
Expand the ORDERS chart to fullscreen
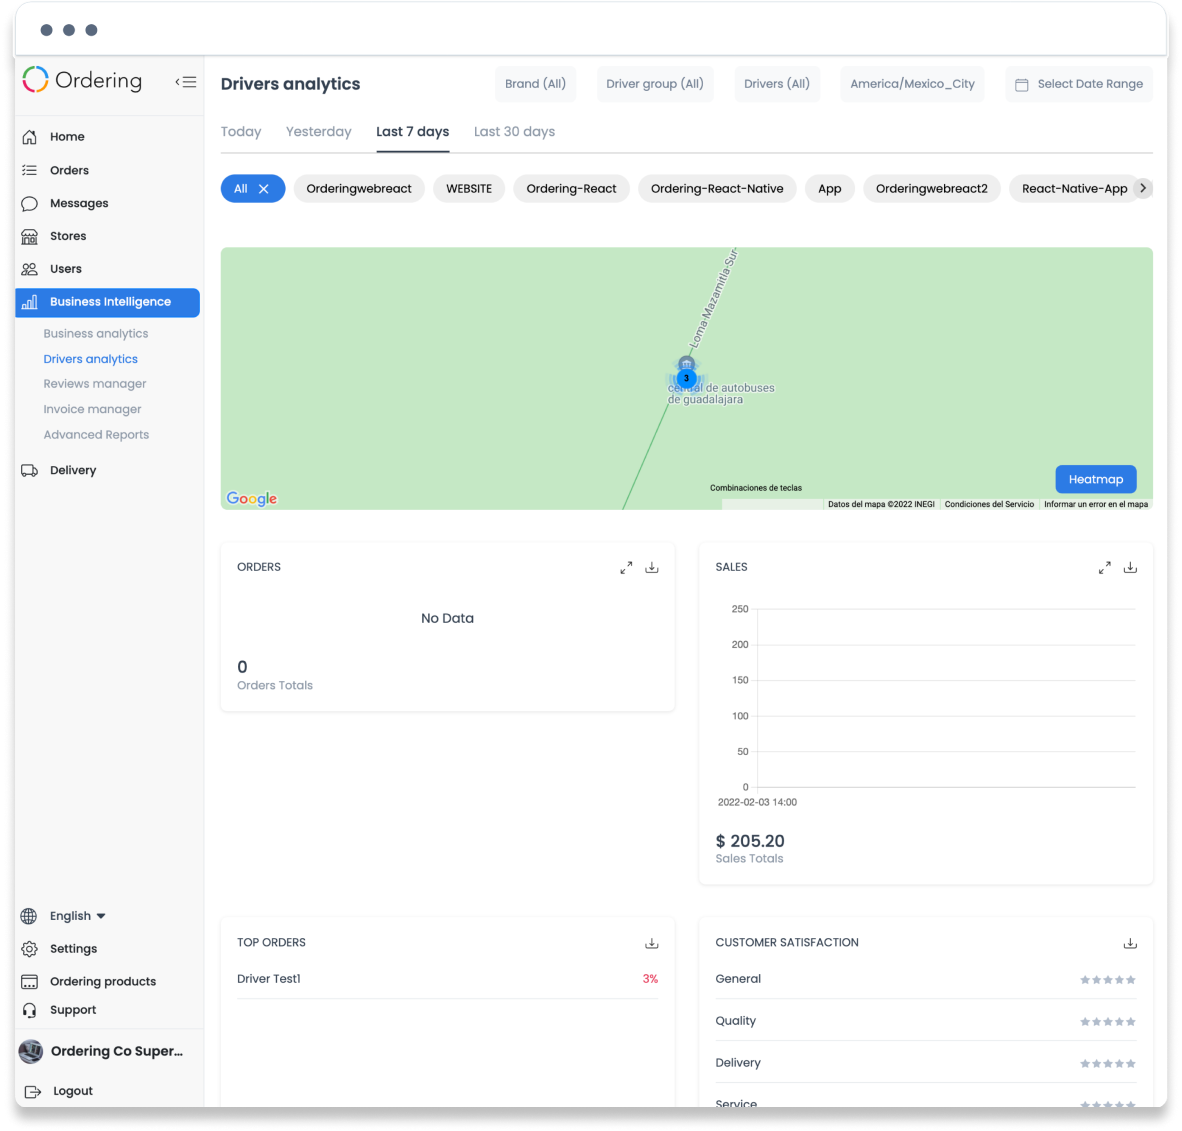pos(626,568)
